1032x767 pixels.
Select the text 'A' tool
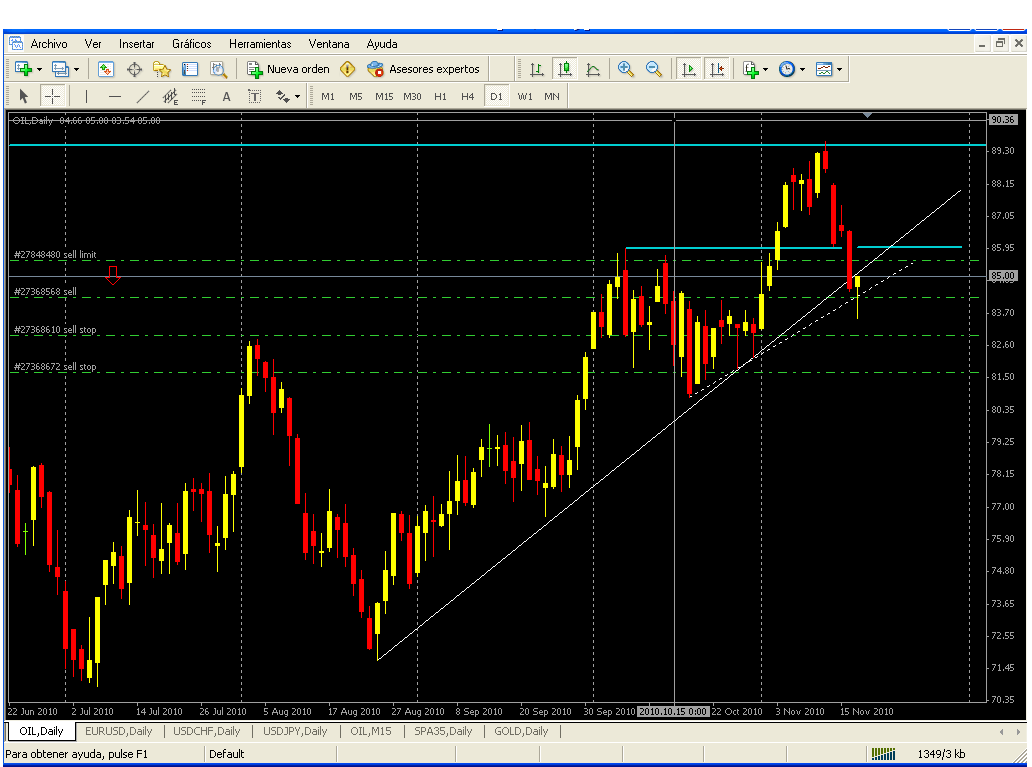pyautogui.click(x=226, y=97)
